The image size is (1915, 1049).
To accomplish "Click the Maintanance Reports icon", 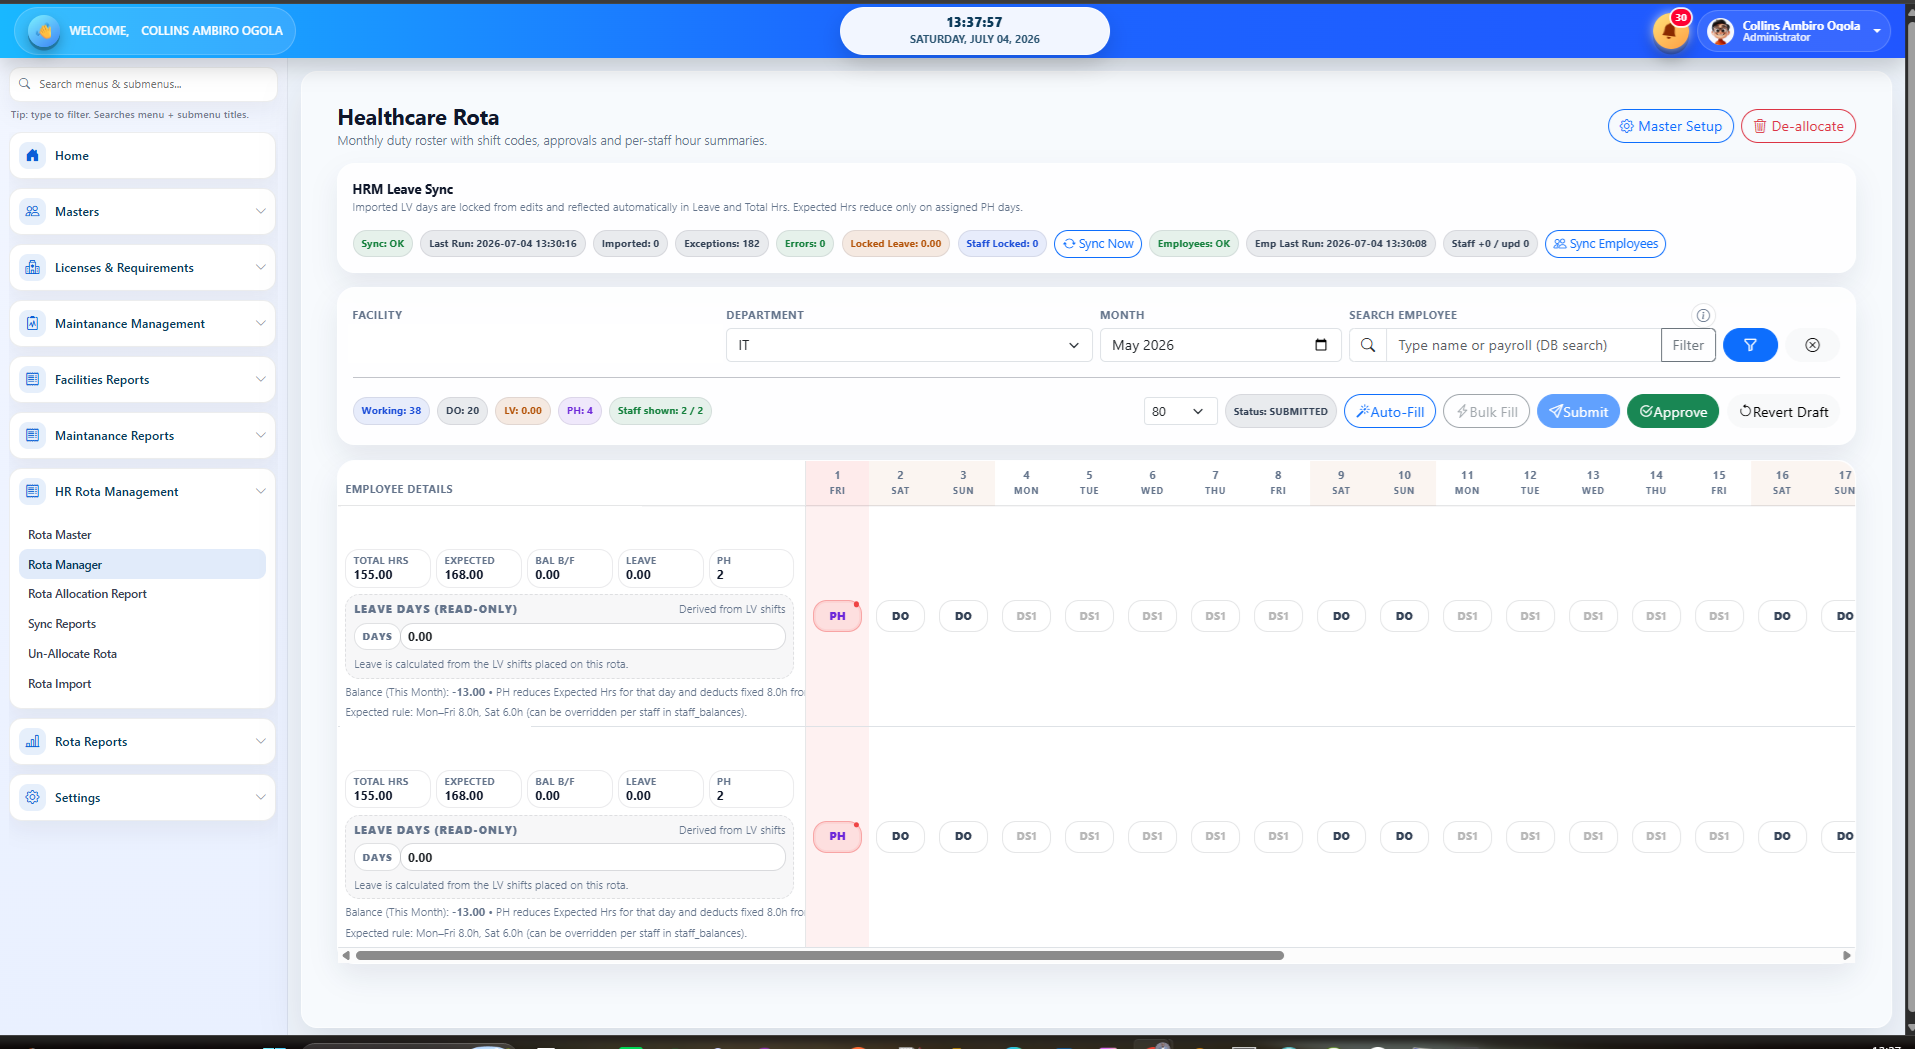I will tap(33, 435).
